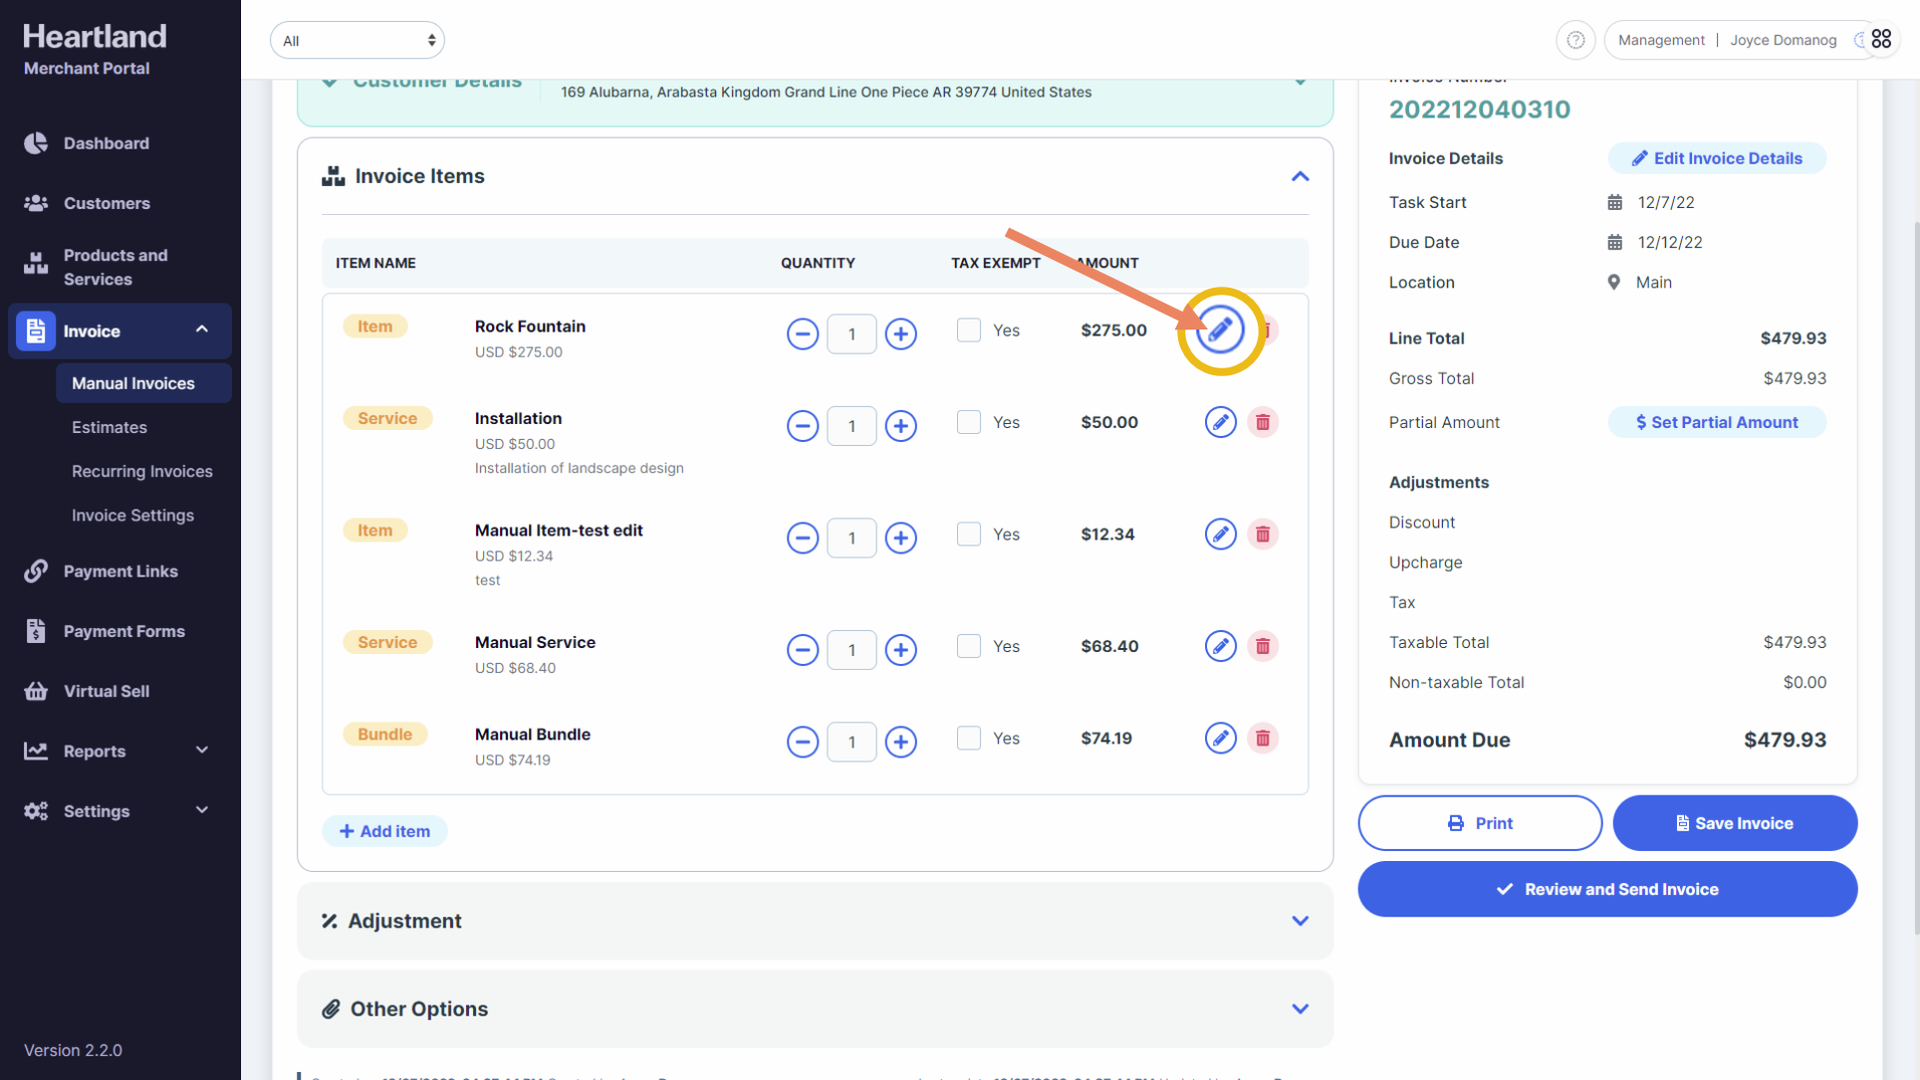Check tax exempt for Rock Fountain

968,330
